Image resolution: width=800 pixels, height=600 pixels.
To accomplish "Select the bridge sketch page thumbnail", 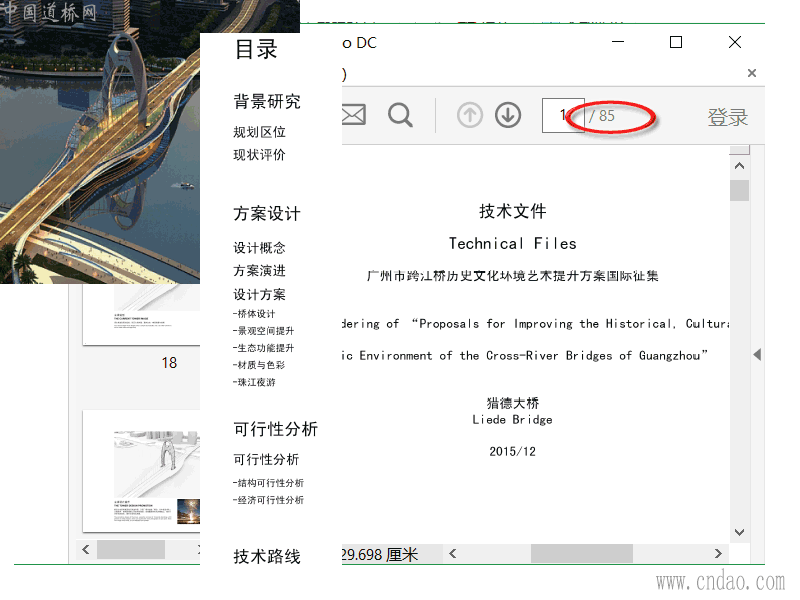I will point(141,471).
